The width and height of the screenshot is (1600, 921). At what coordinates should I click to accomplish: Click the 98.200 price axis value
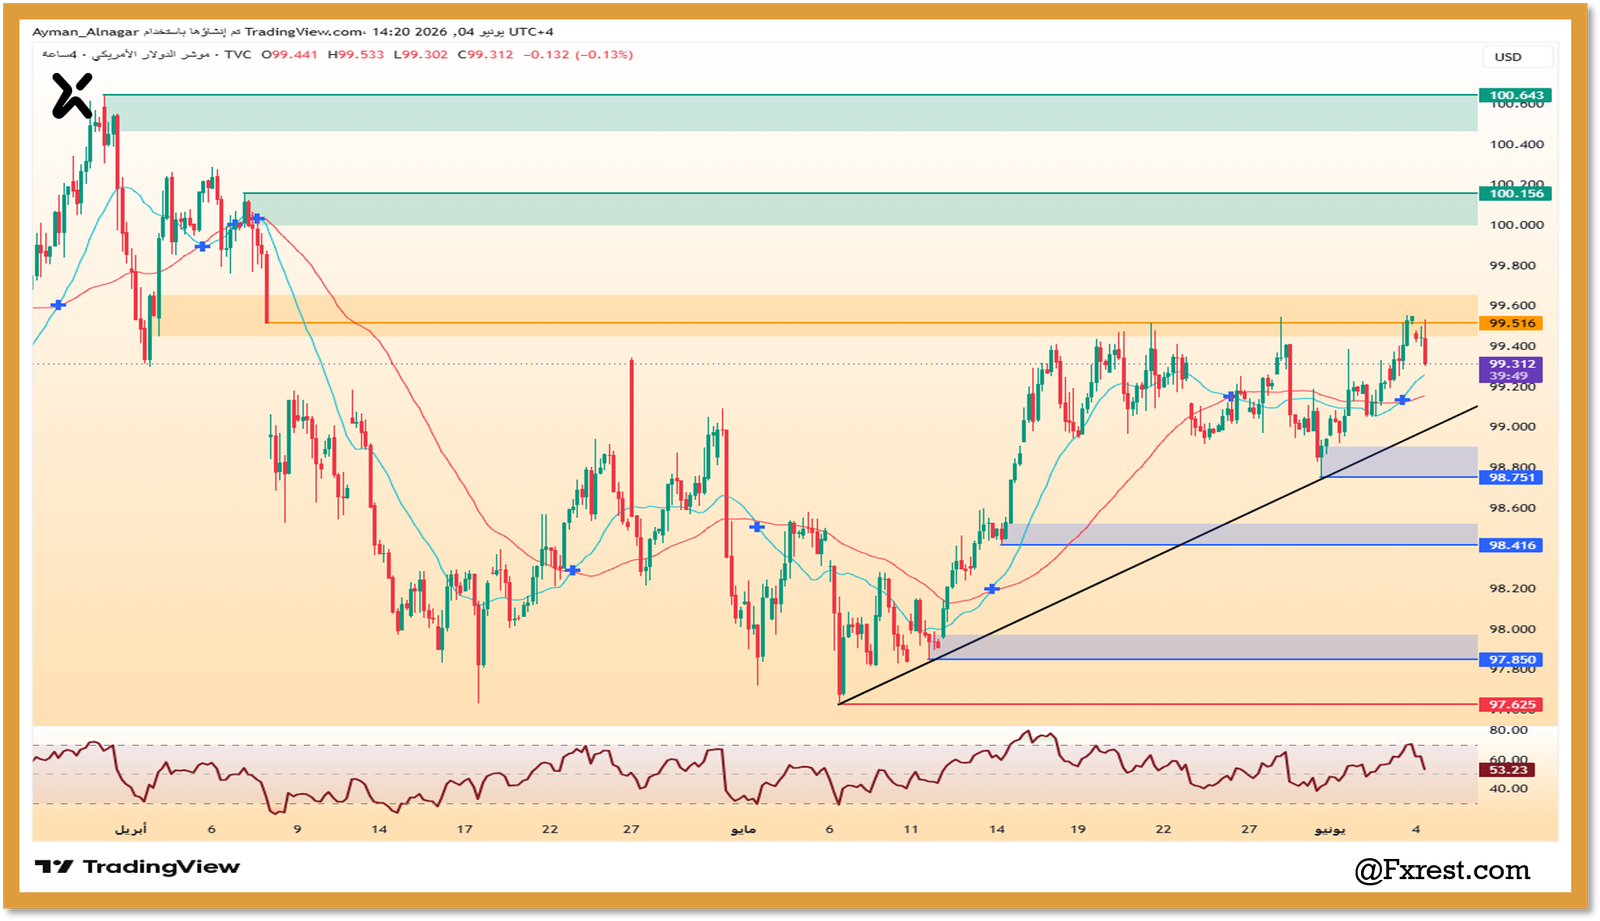pos(1512,589)
